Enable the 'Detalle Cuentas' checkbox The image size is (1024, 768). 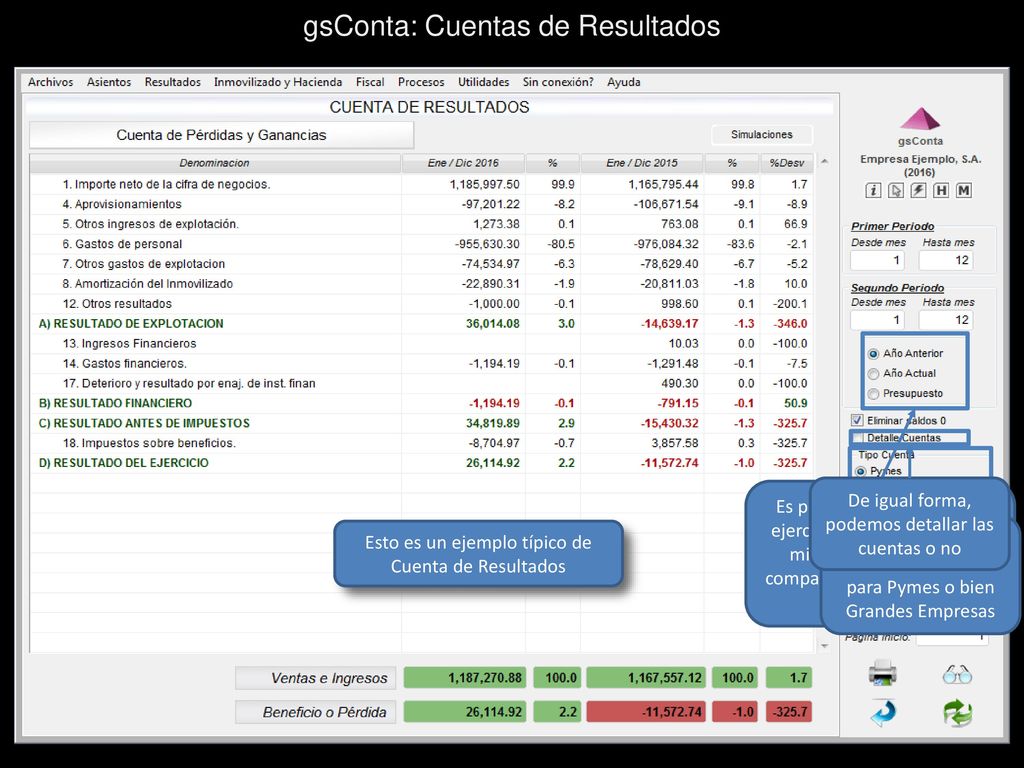click(x=857, y=438)
